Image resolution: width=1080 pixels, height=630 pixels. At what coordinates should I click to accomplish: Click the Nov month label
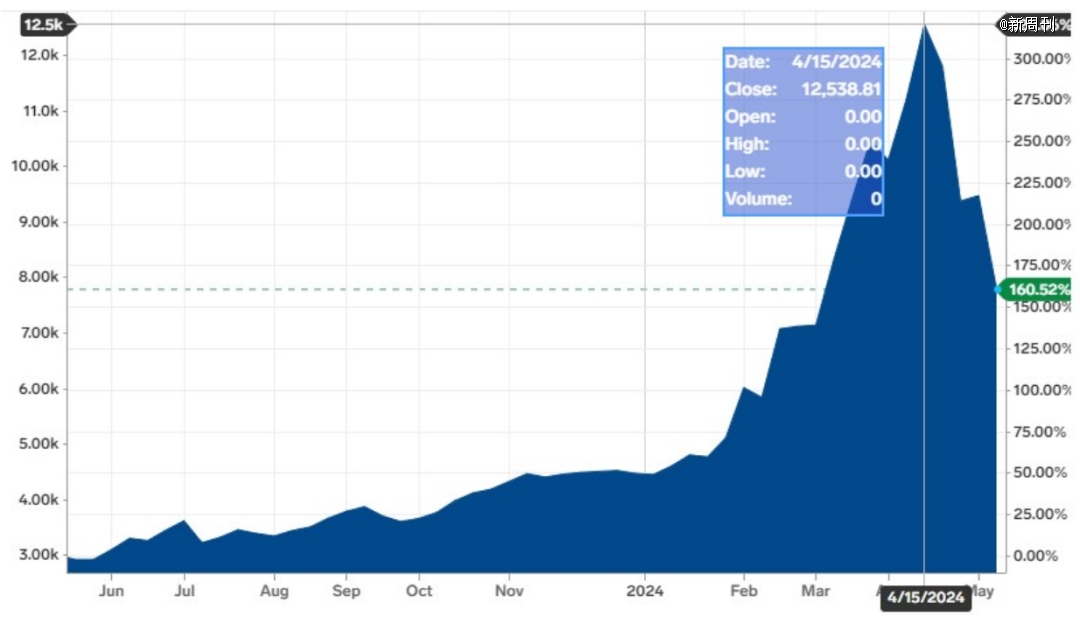pyautogui.click(x=509, y=591)
